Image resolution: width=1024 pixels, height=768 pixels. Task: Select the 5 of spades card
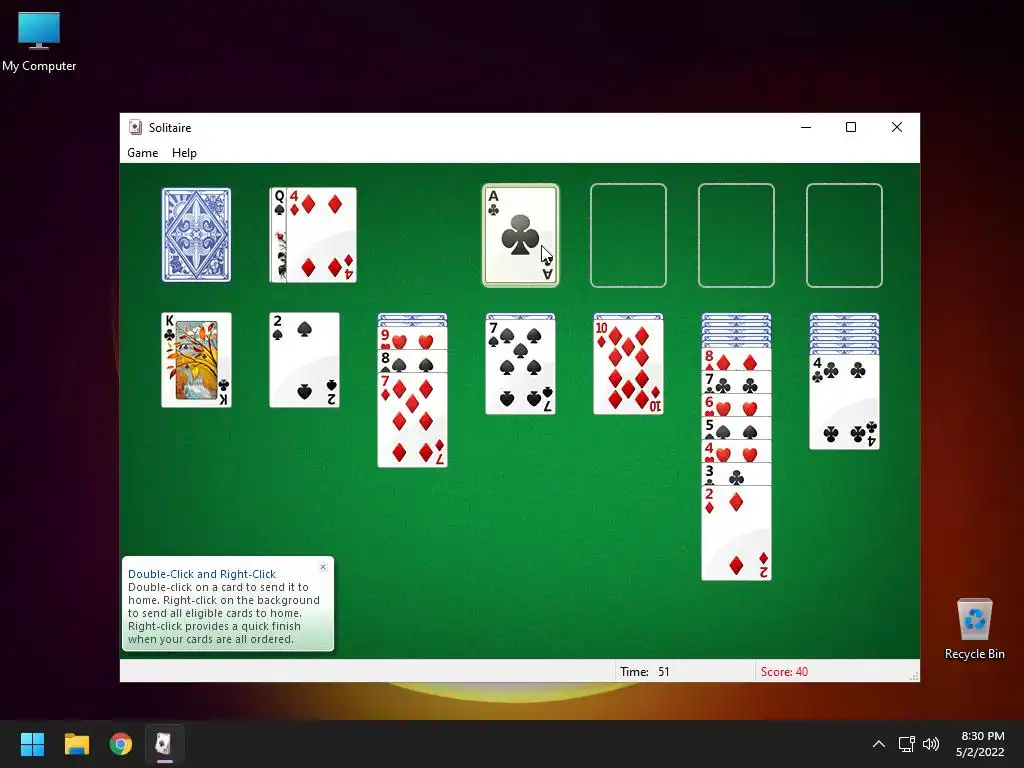[x=736, y=428]
